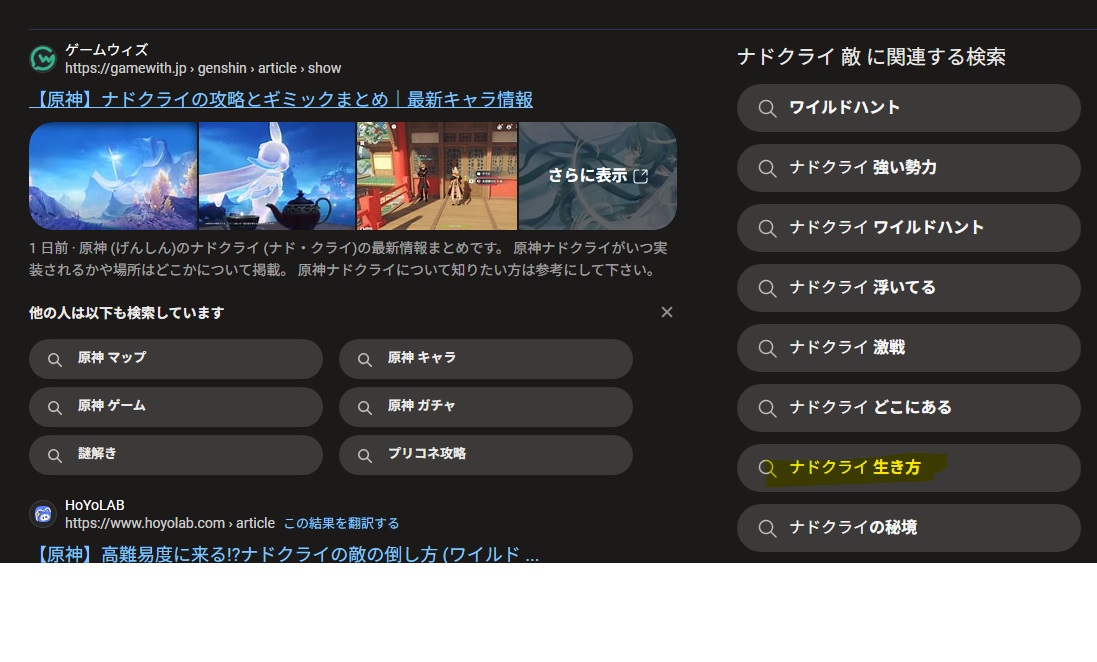Click the search icon beside ナドクライの秘境
Image resolution: width=1097 pixels, height=662 pixels.
(x=767, y=528)
